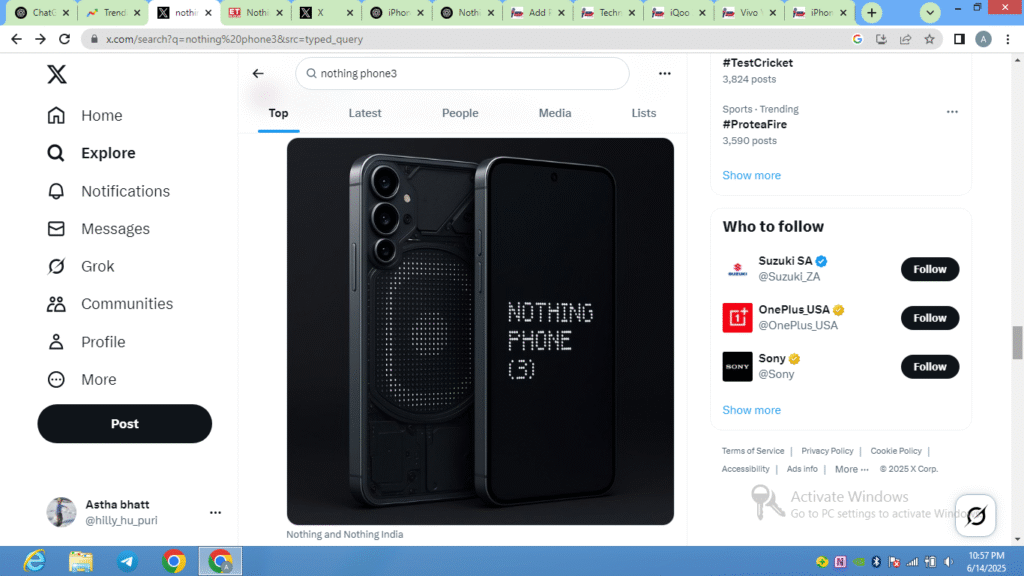Open Privacy Policy link
Screen dimensions: 1024x576
(827, 451)
